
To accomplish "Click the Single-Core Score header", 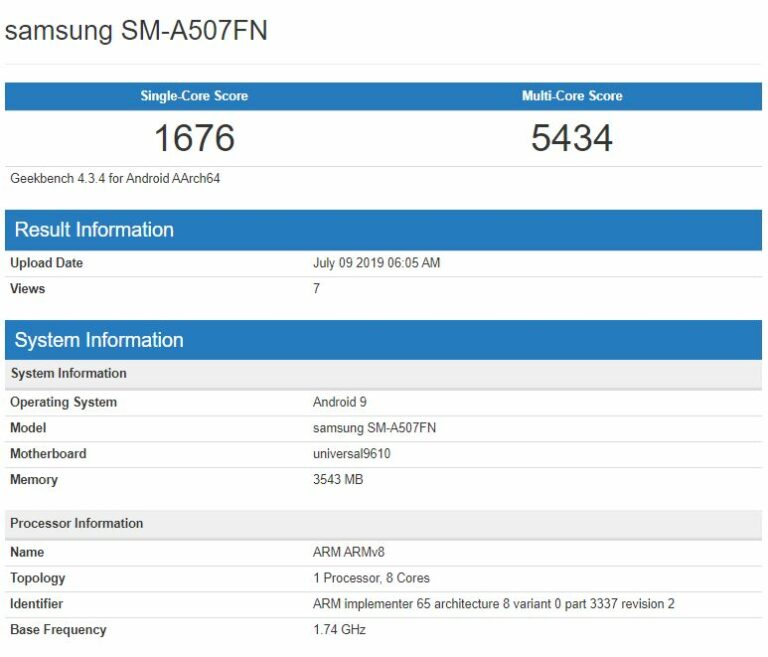I will point(194,96).
